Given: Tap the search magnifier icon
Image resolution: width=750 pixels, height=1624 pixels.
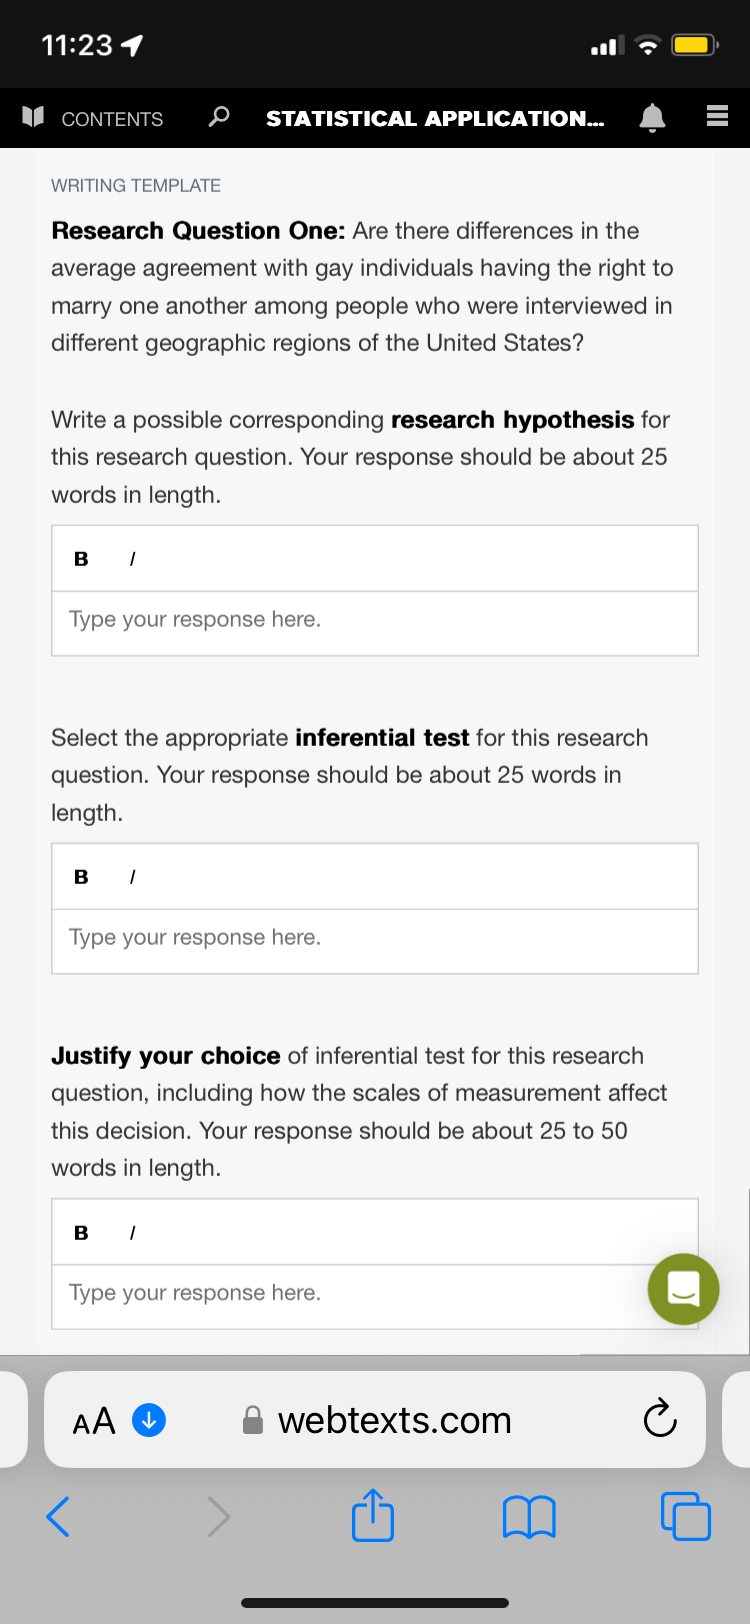Looking at the screenshot, I should click(218, 117).
